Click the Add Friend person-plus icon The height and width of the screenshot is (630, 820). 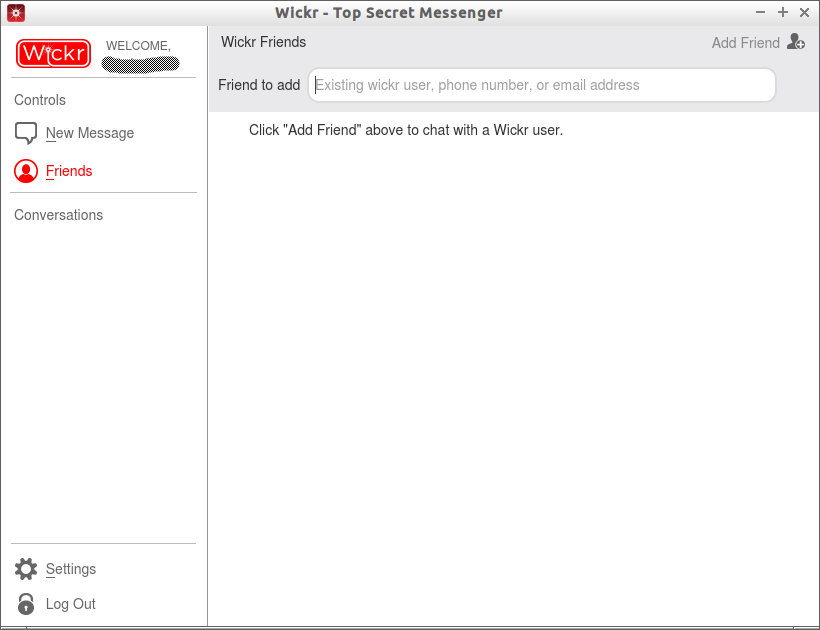tap(795, 41)
